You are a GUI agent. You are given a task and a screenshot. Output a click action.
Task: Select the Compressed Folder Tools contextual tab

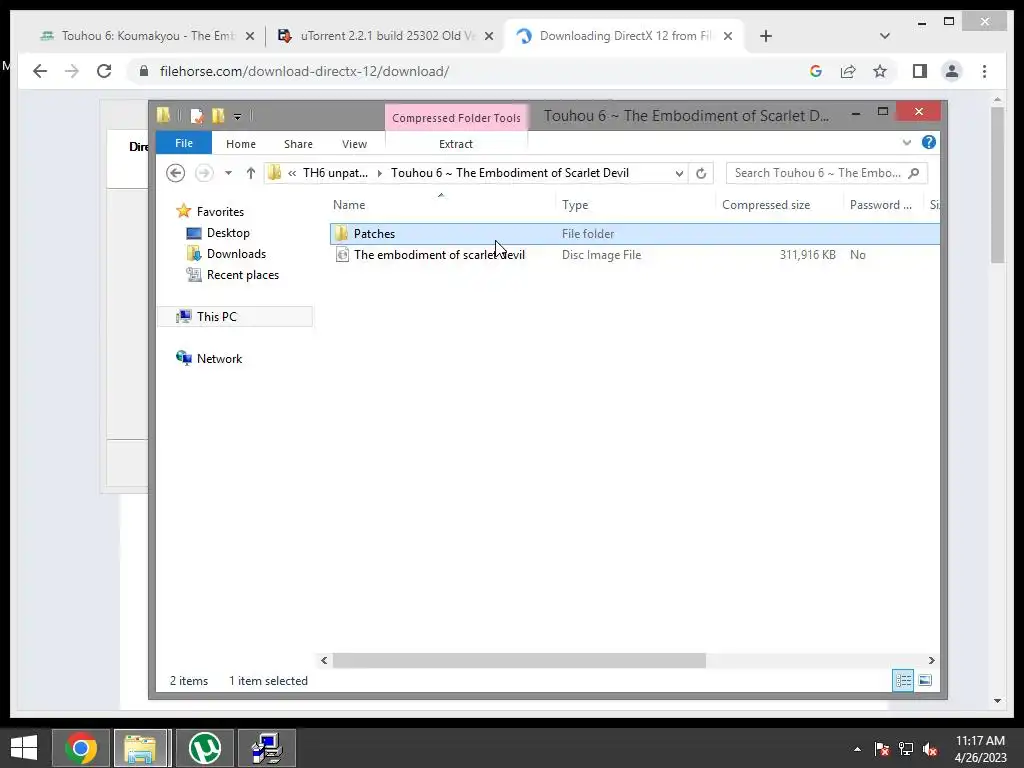click(x=456, y=118)
